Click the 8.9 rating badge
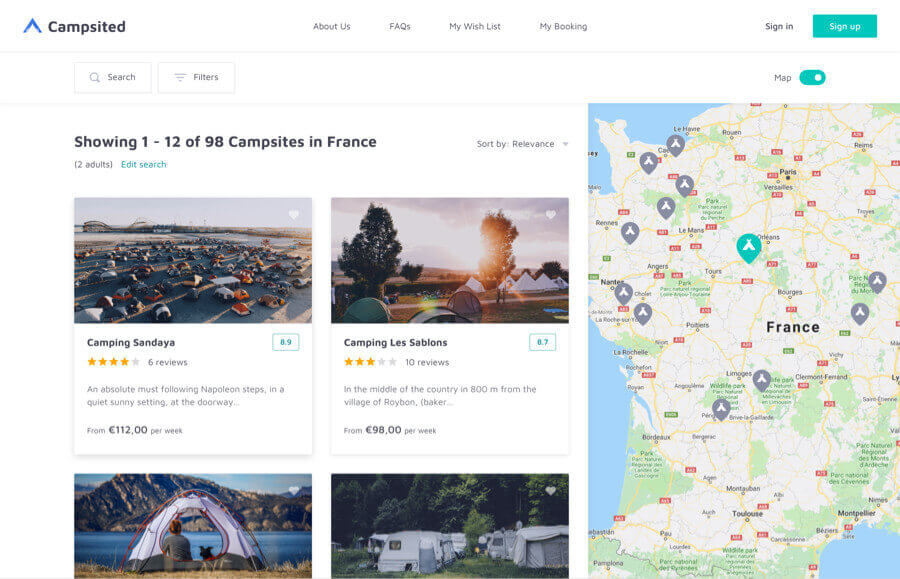This screenshot has height=579, width=900. pos(285,342)
